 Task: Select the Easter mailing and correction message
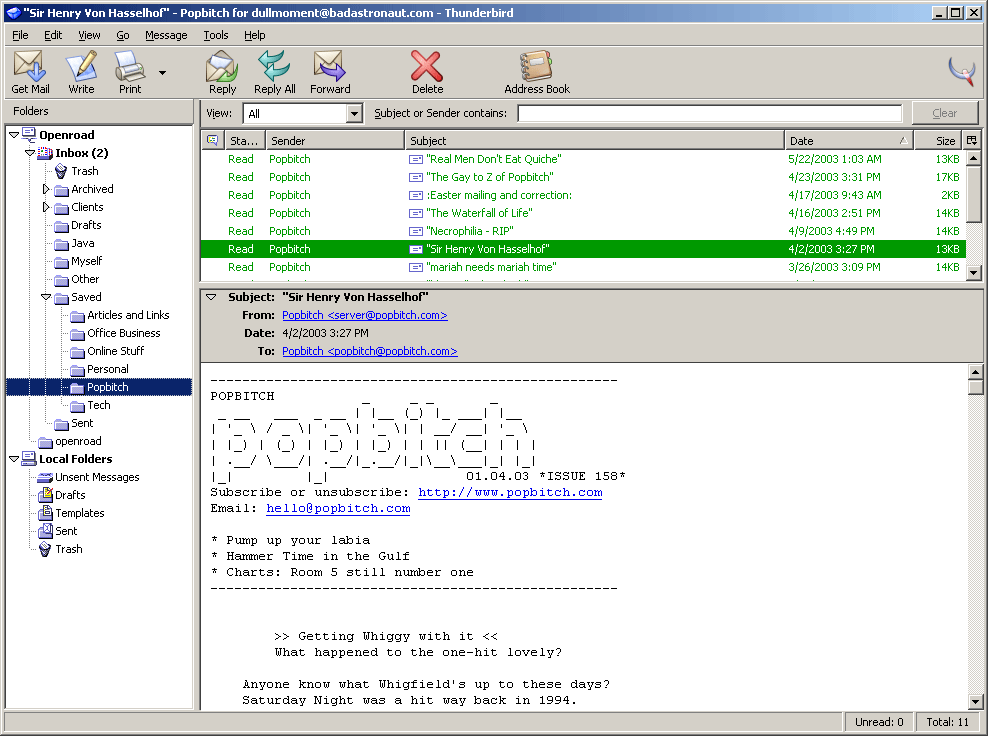(583, 195)
